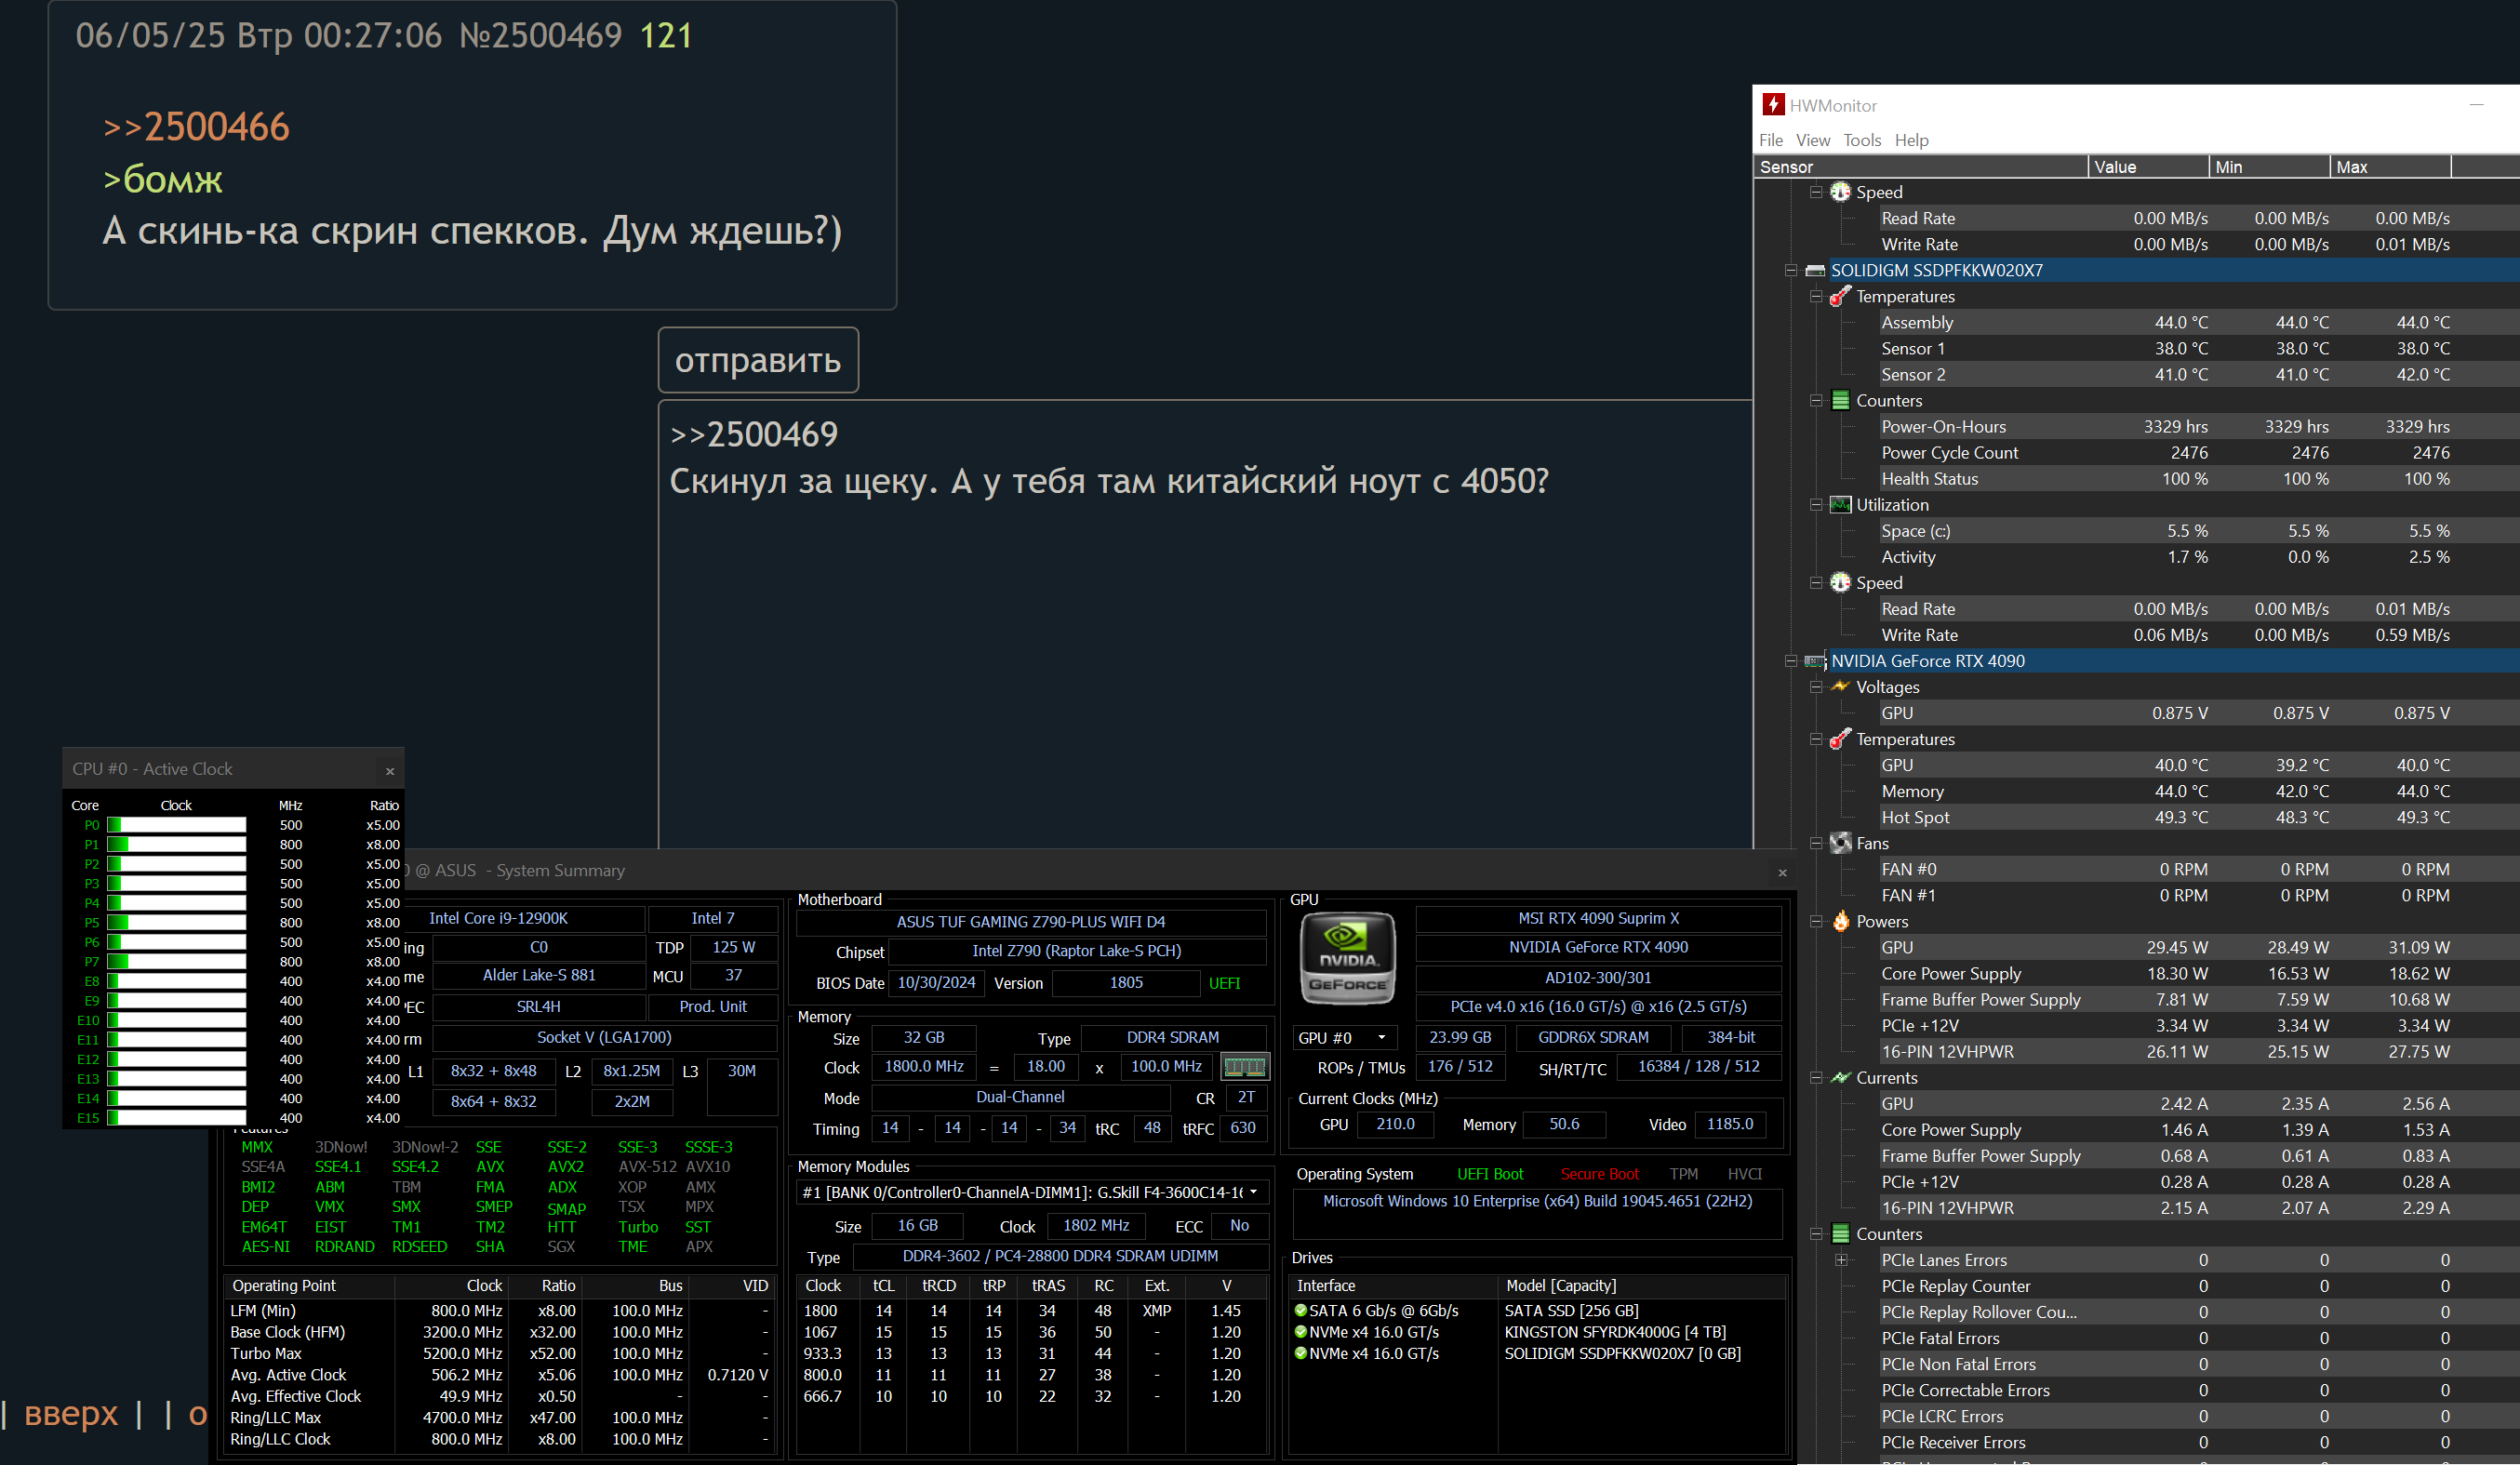This screenshot has height=1465, width=2520.
Task: Click the Utilization graph icon
Action: click(x=1840, y=505)
